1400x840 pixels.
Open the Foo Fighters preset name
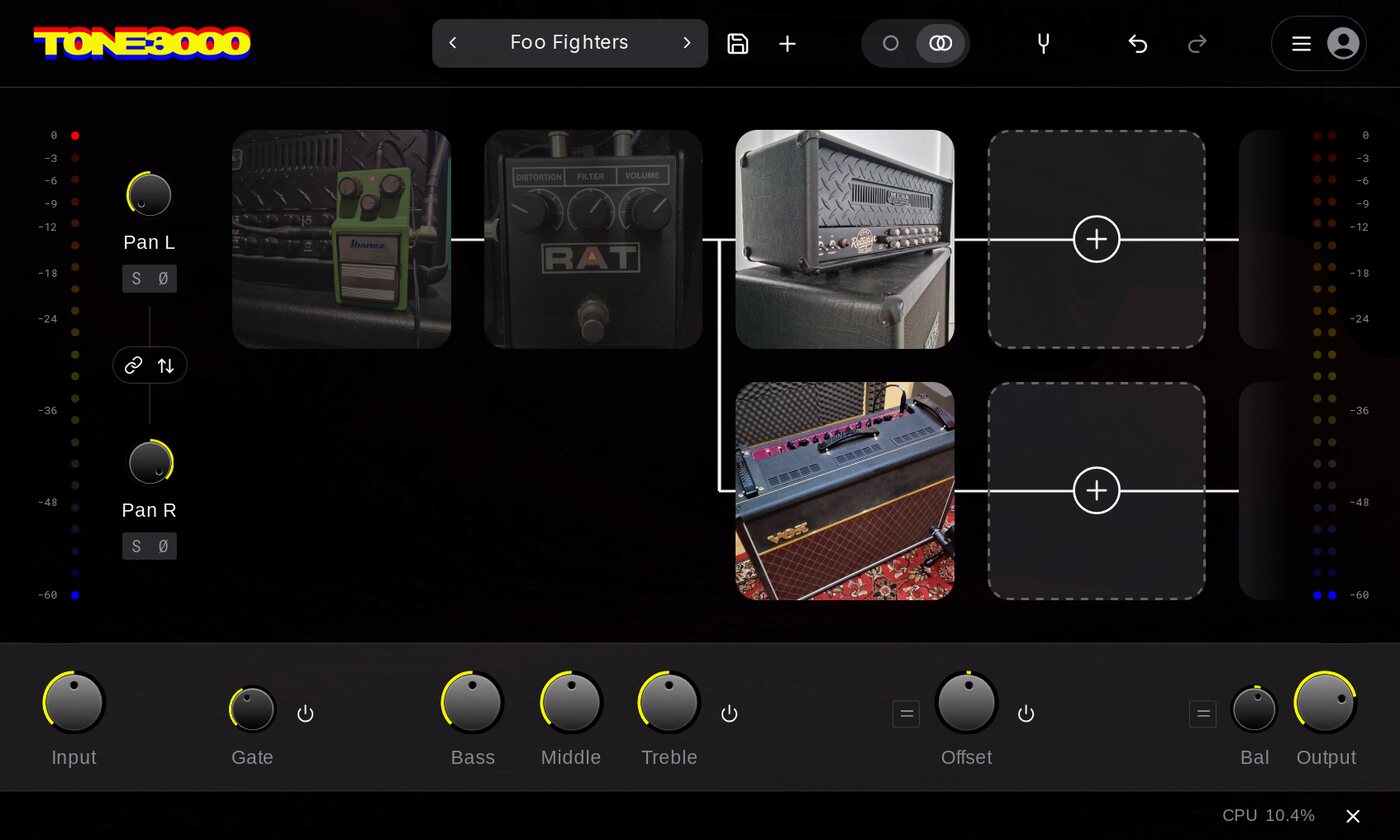pyautogui.click(x=569, y=43)
